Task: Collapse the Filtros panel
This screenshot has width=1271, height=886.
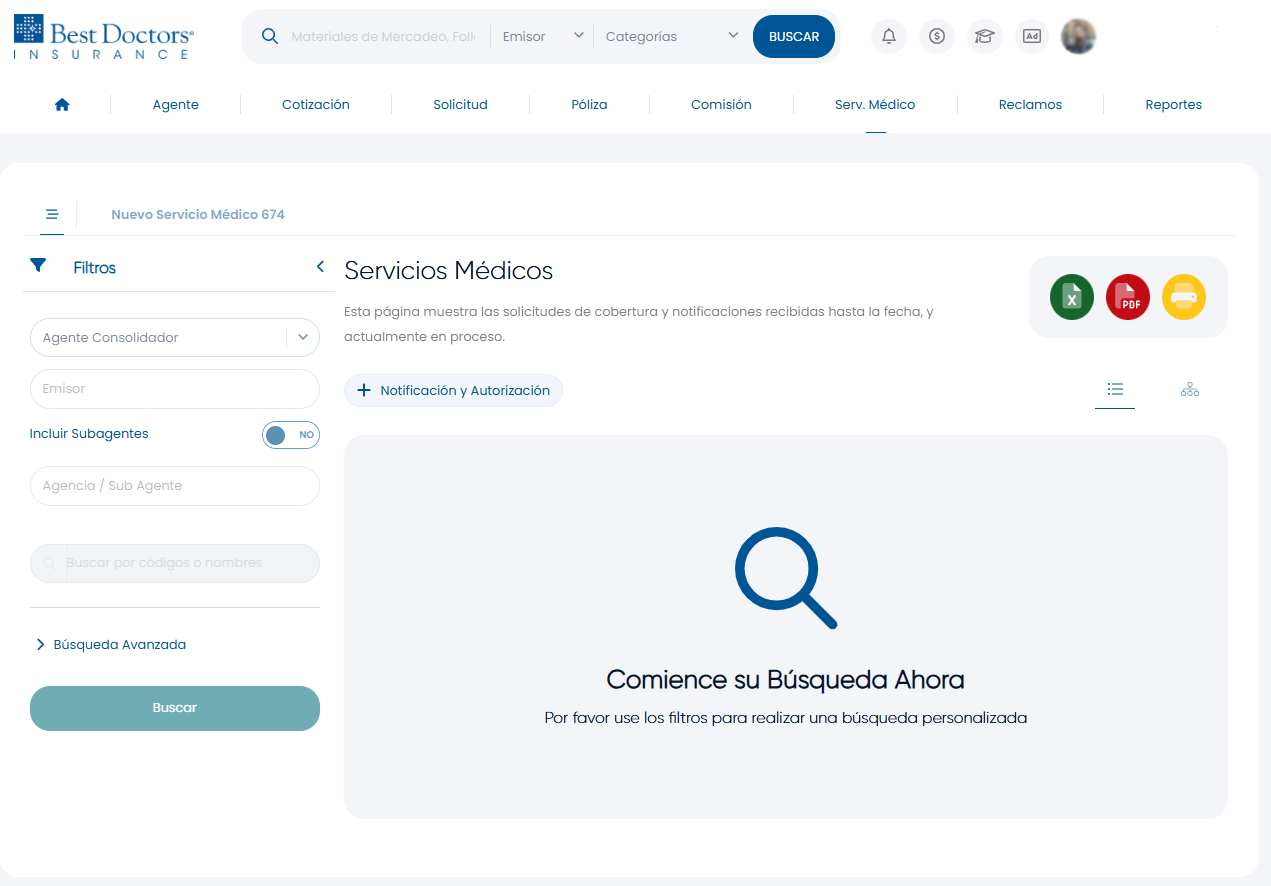Action: pos(320,267)
